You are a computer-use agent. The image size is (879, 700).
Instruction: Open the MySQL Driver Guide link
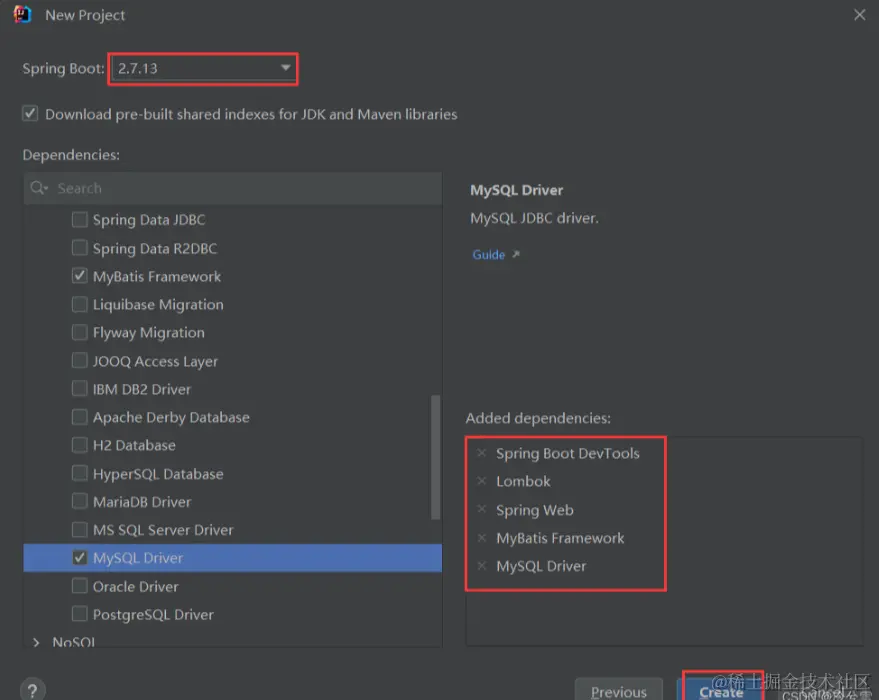489,255
